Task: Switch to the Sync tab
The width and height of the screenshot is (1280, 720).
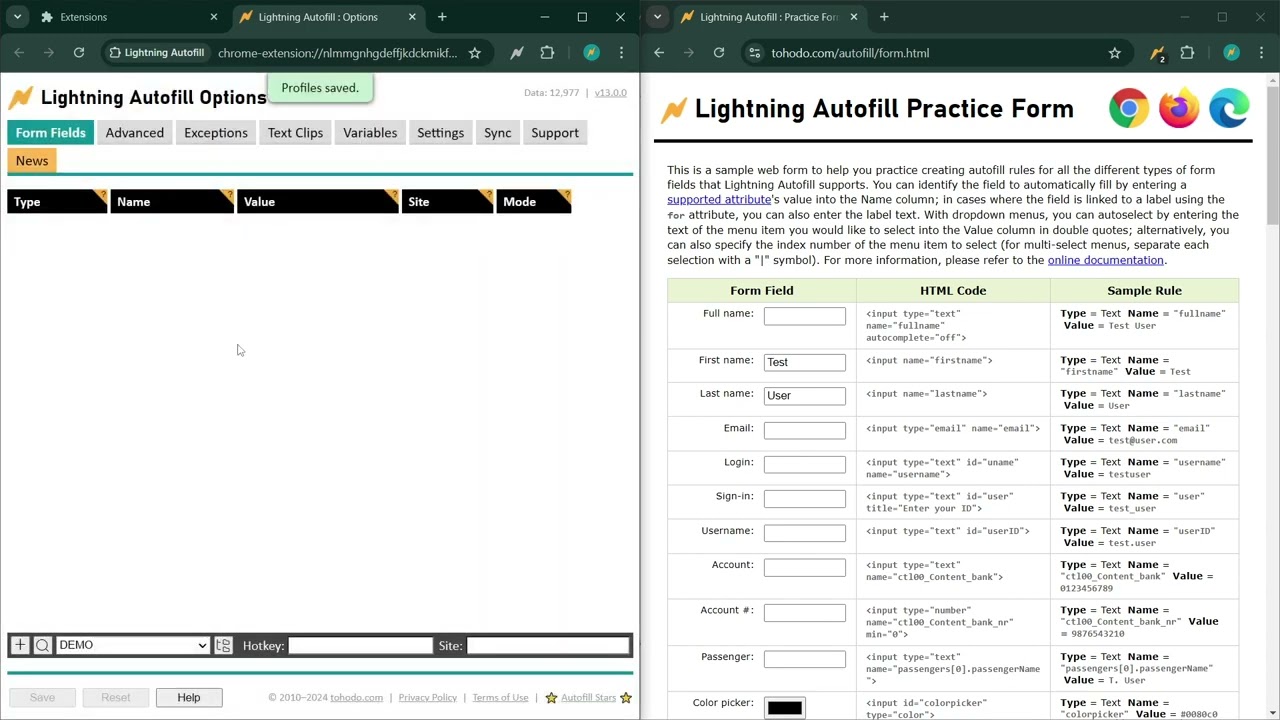Action: point(497,133)
